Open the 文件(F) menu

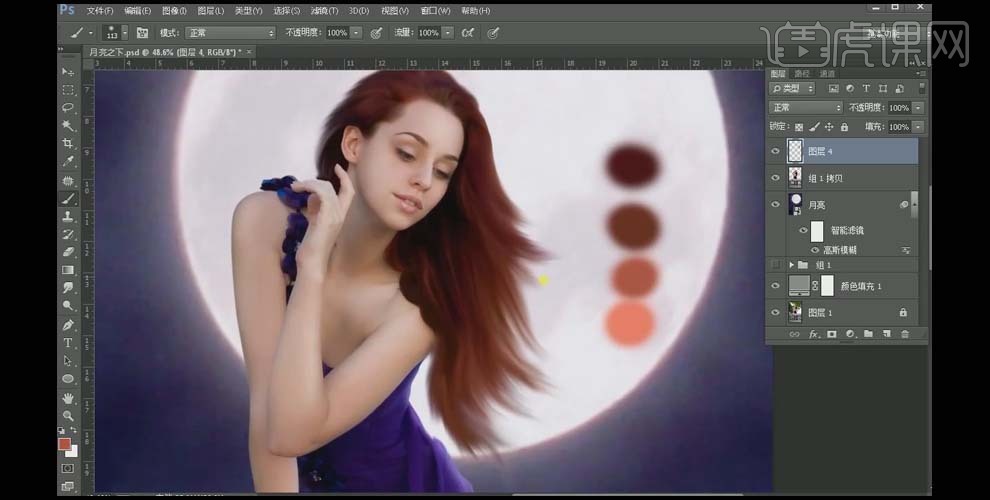100,11
